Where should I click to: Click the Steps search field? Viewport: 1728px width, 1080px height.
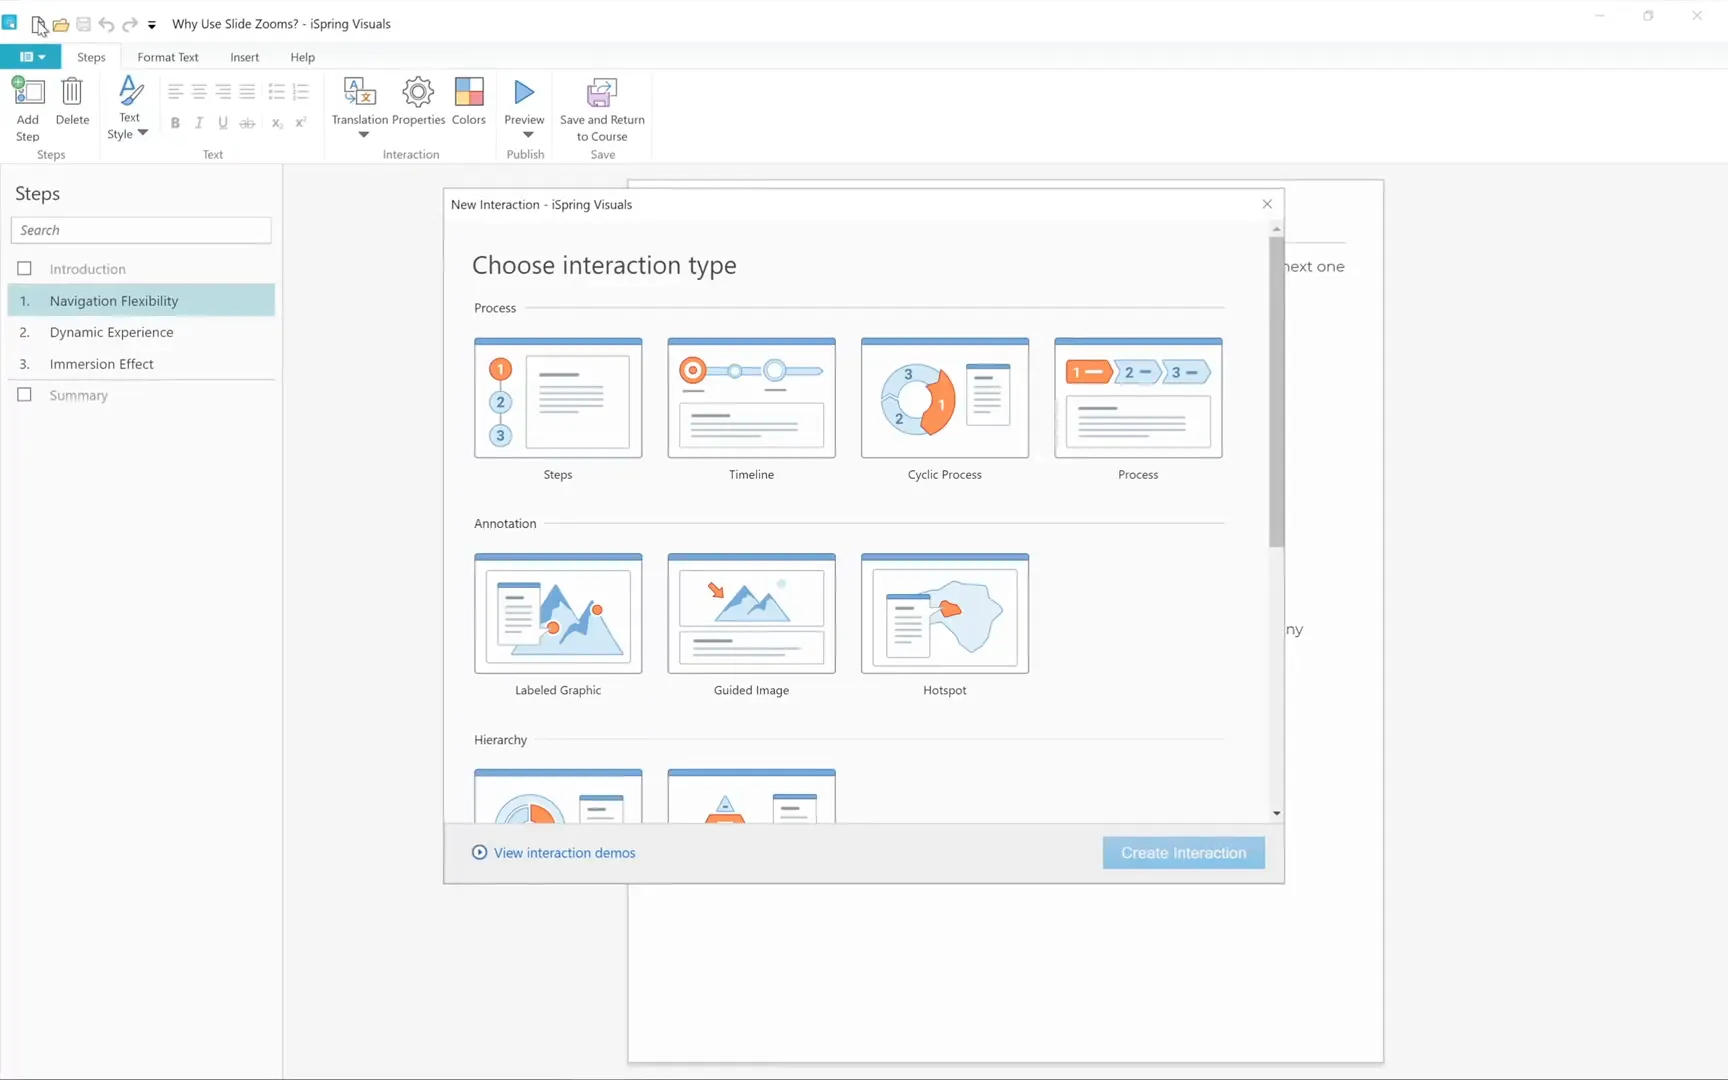[141, 230]
